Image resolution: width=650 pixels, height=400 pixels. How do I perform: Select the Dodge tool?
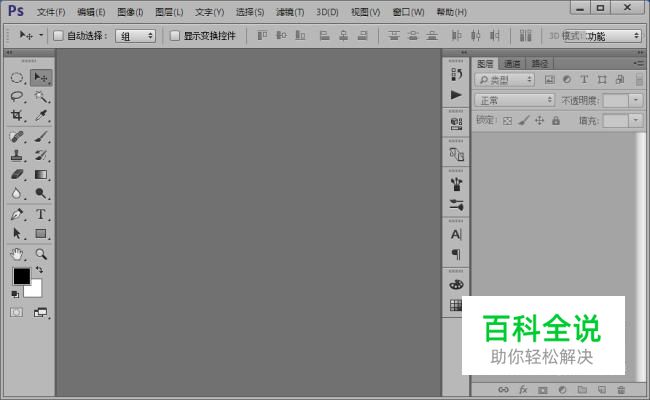[x=41, y=193]
